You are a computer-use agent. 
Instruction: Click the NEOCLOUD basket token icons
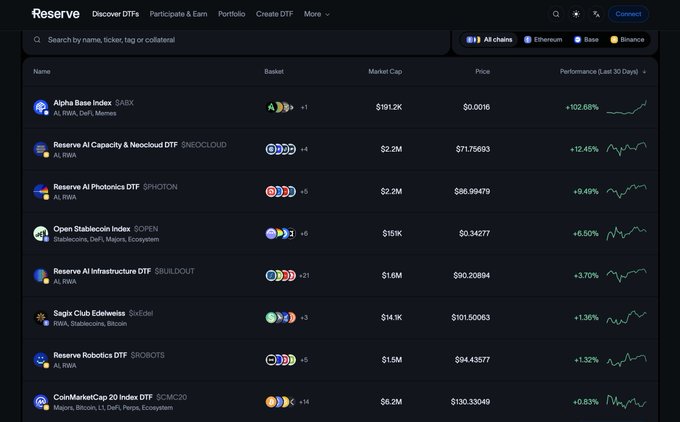click(x=281, y=149)
